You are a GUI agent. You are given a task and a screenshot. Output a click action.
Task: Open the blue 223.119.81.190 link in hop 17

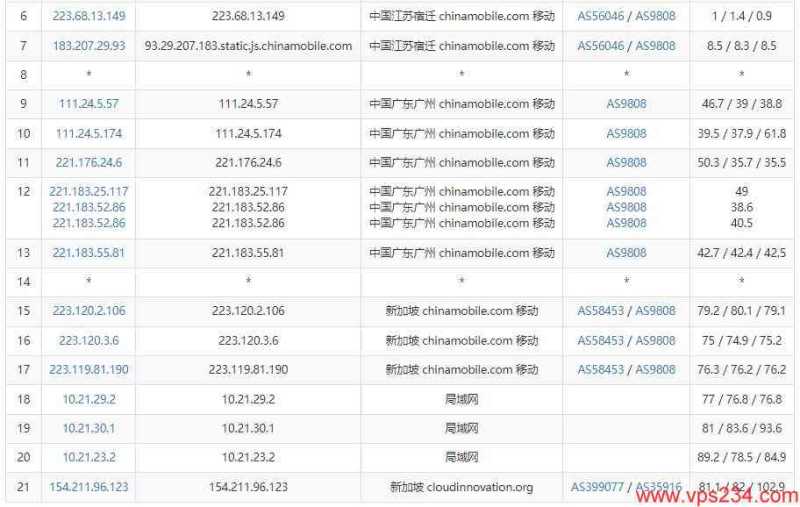point(89,369)
